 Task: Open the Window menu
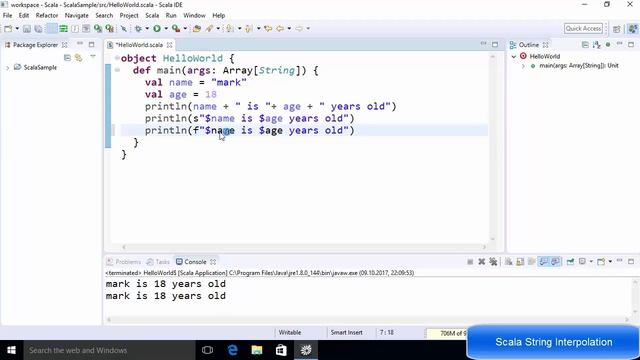click(x=194, y=16)
